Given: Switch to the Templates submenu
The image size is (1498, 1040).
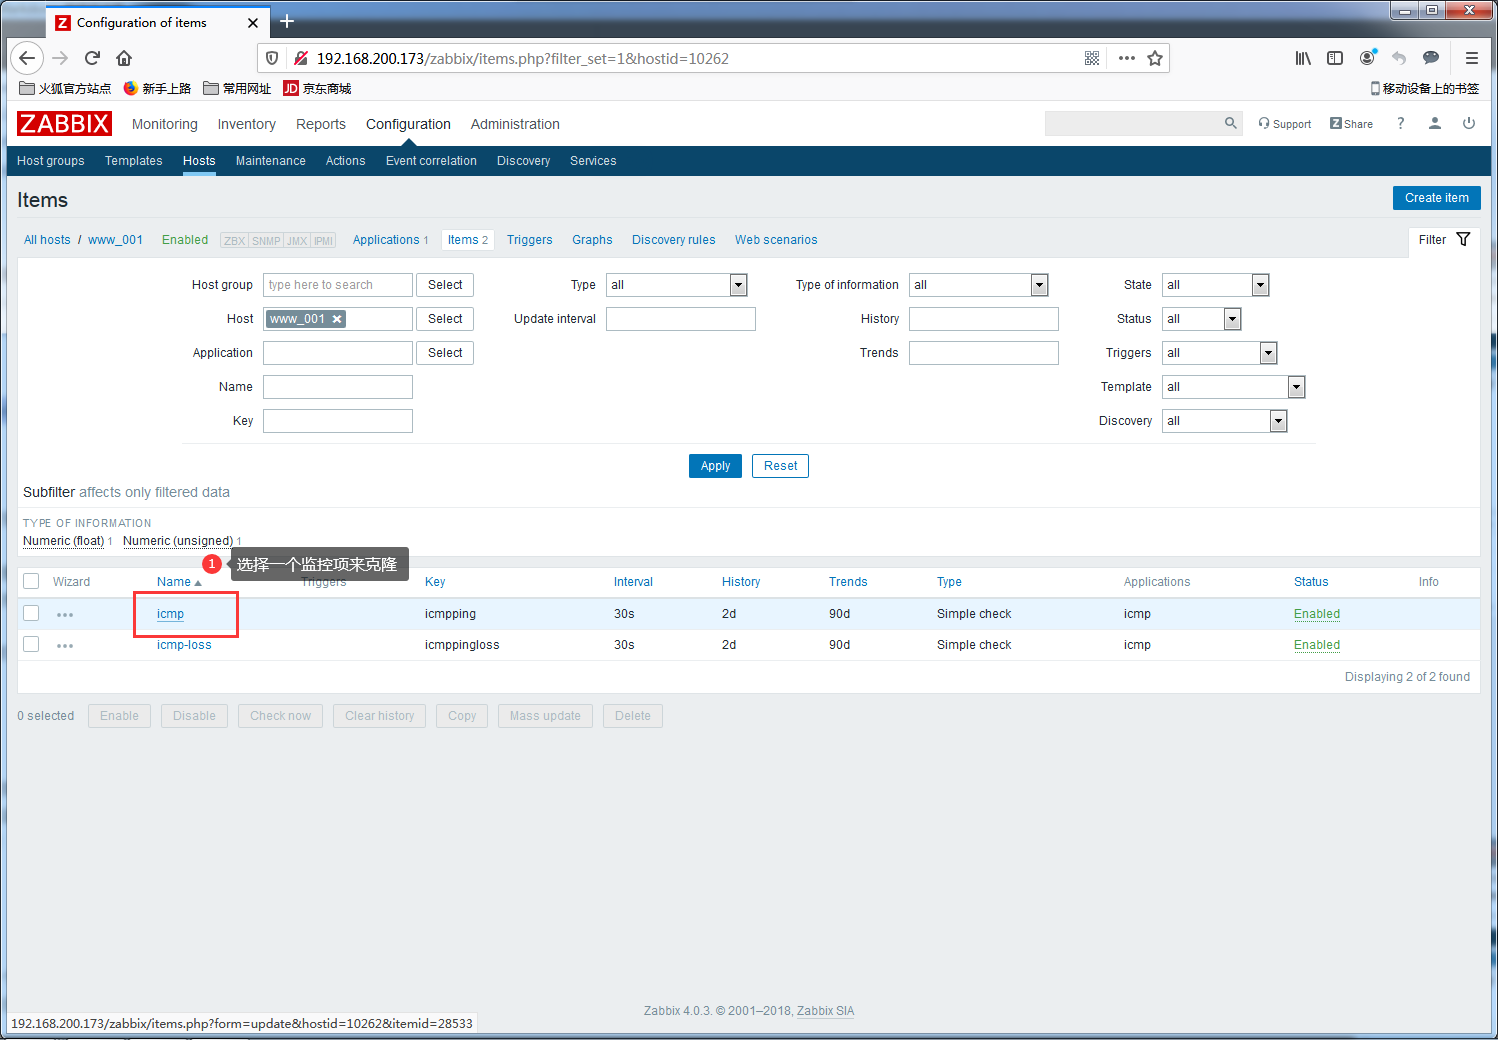Looking at the screenshot, I should 134,161.
